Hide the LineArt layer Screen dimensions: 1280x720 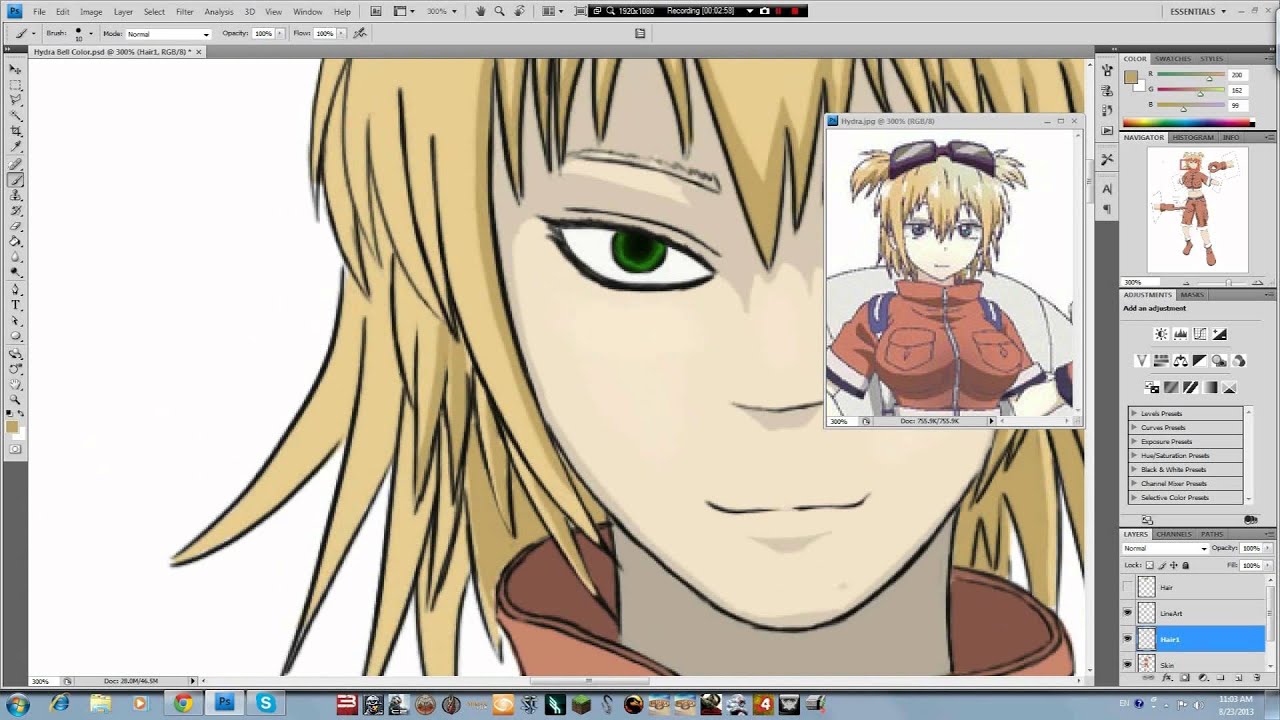click(x=1128, y=613)
